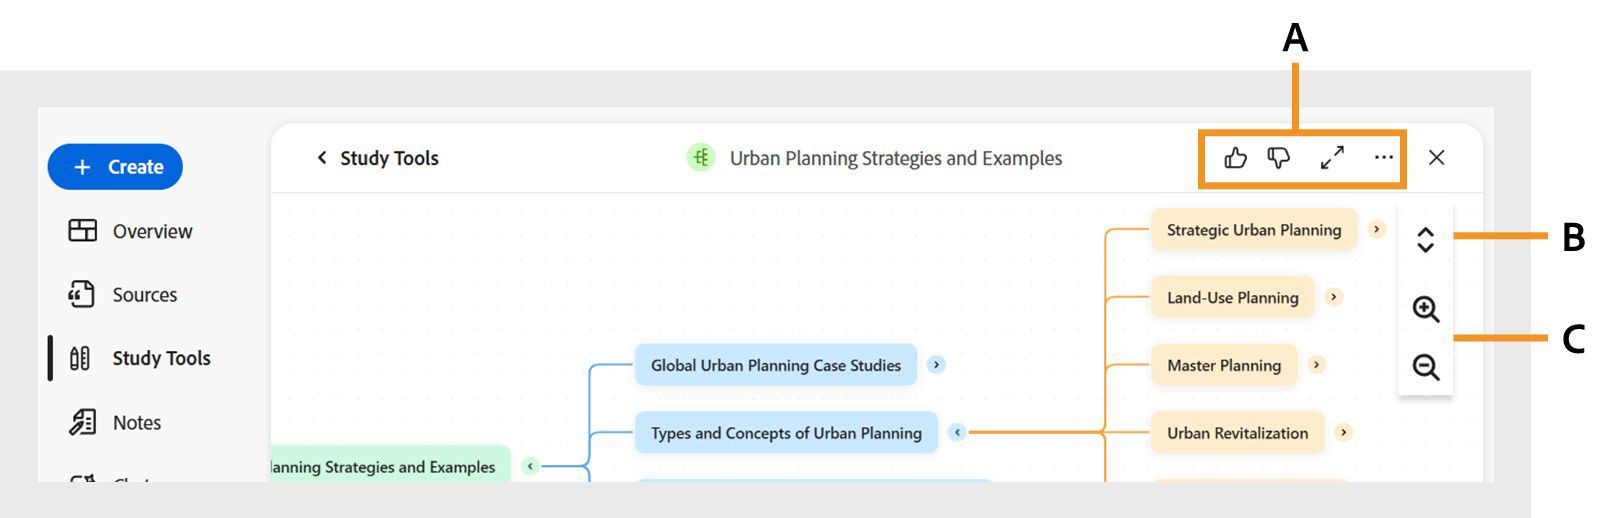This screenshot has width=1600, height=518.
Task: Go back to Study Tools
Action: tap(377, 158)
